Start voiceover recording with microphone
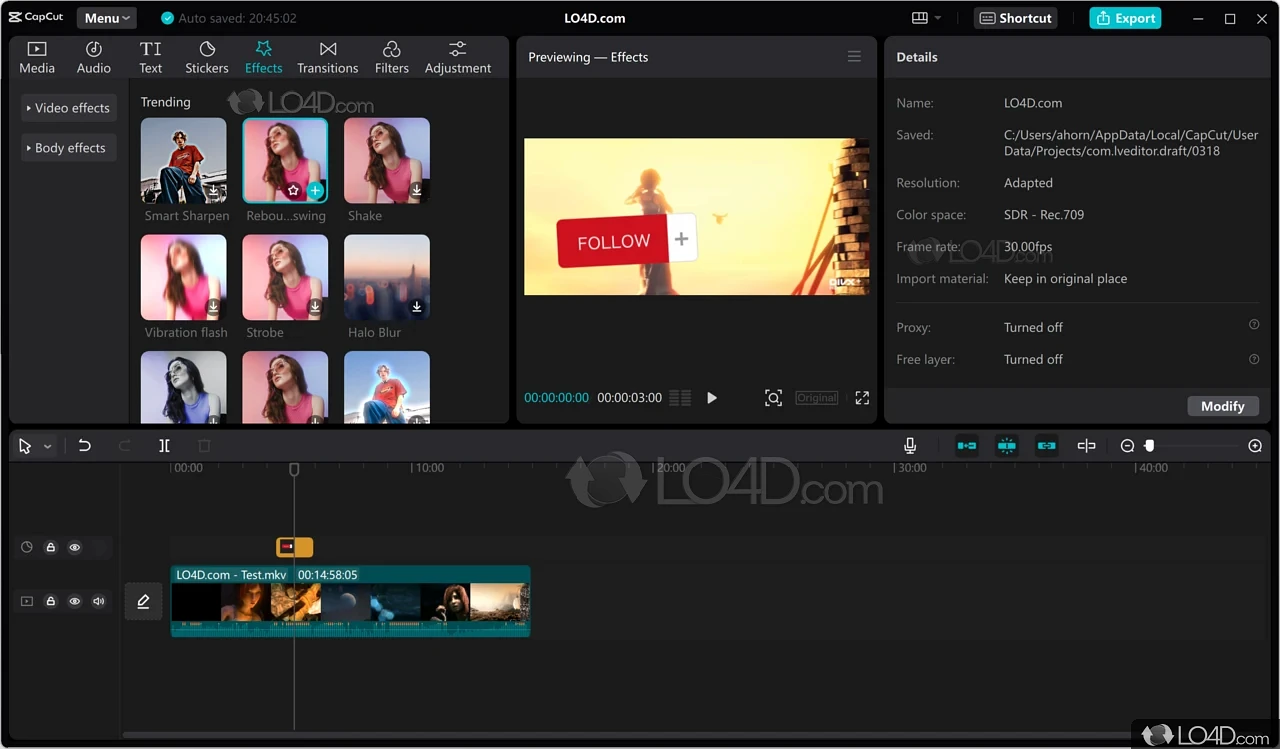This screenshot has height=749, width=1280. (910, 446)
